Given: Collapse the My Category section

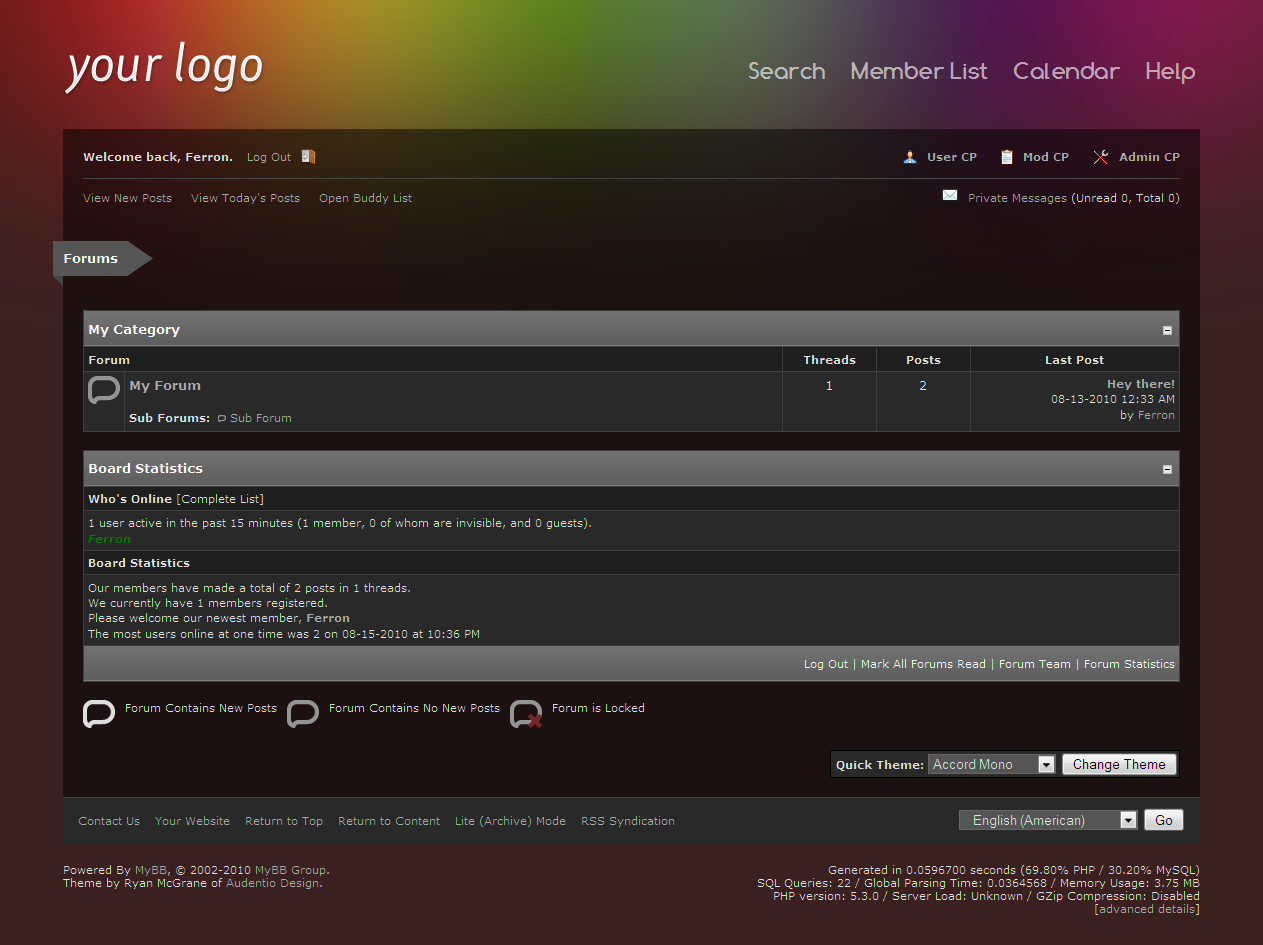Looking at the screenshot, I should (1167, 330).
